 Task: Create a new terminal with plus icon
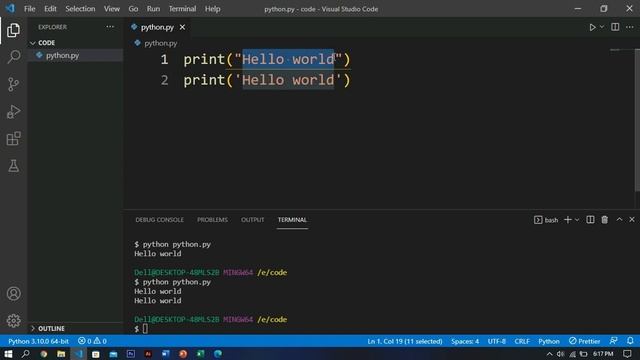pos(567,220)
